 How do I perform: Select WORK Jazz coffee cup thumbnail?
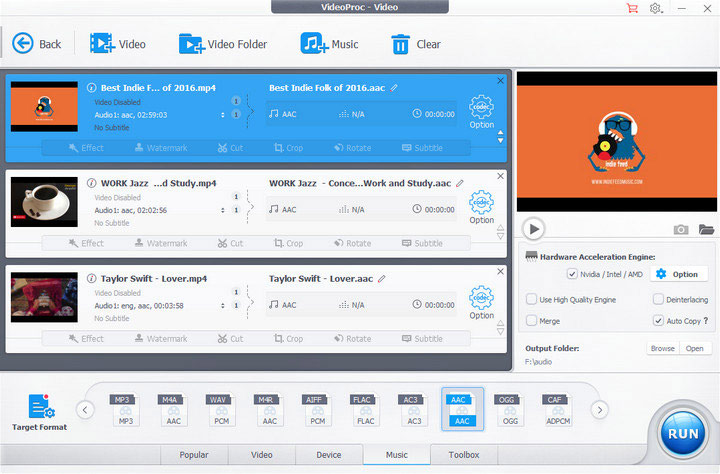pyautogui.click(x=44, y=202)
